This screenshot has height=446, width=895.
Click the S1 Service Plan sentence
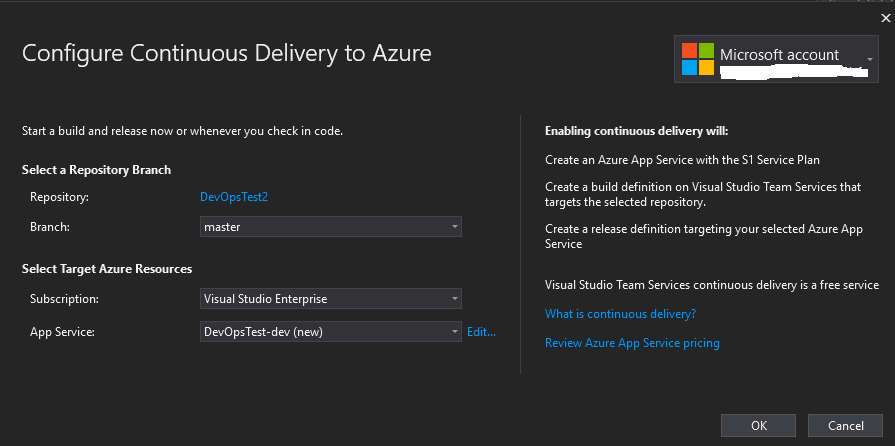682,160
